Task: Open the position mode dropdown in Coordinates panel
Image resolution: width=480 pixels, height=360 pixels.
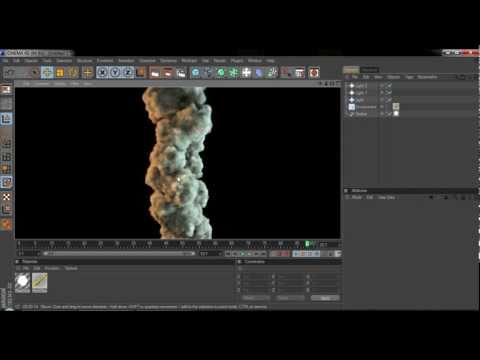Action: (256, 298)
